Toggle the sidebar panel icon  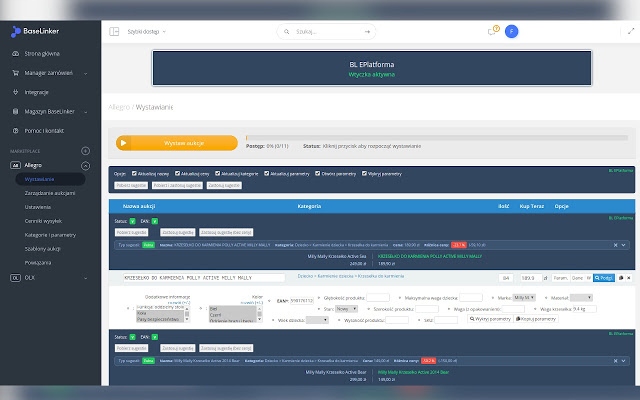pyautogui.click(x=114, y=31)
